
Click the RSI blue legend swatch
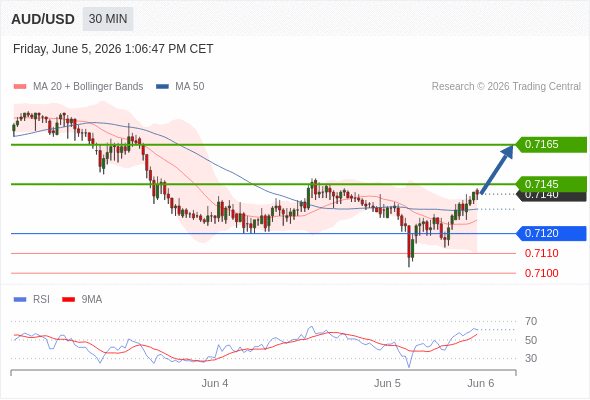click(20, 300)
